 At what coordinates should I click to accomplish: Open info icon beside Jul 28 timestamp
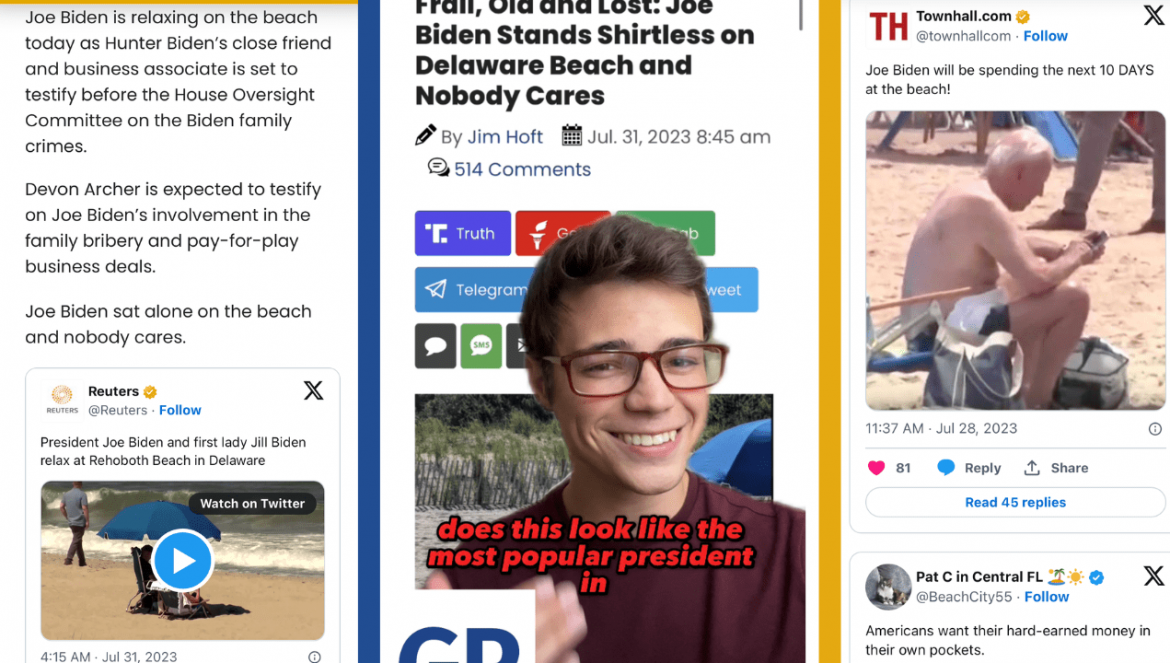1155,429
